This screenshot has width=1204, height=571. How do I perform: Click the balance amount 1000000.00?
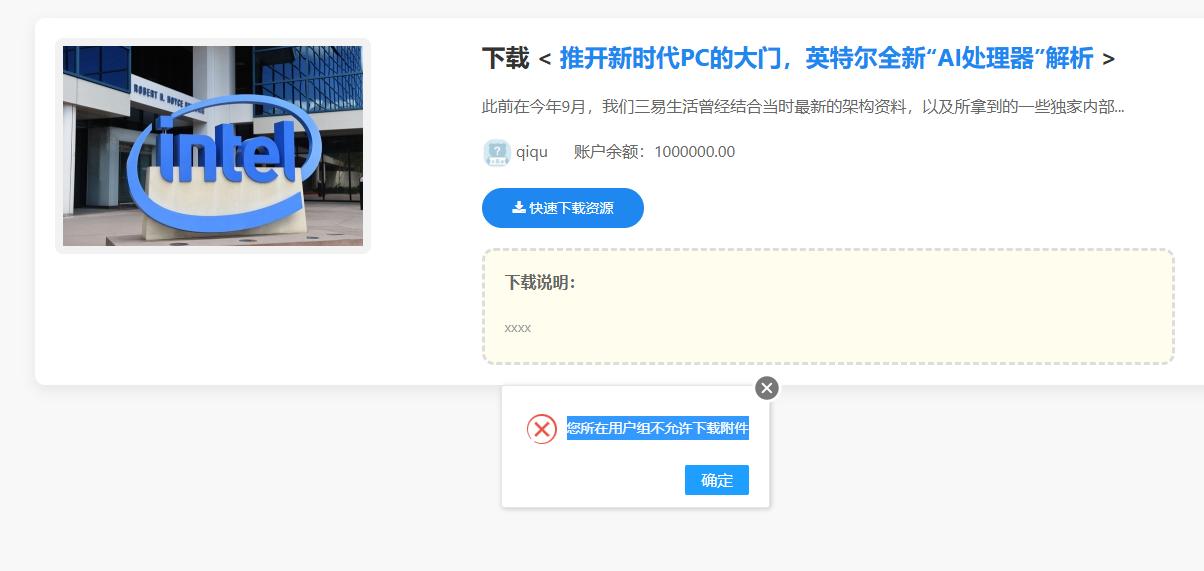click(x=695, y=152)
